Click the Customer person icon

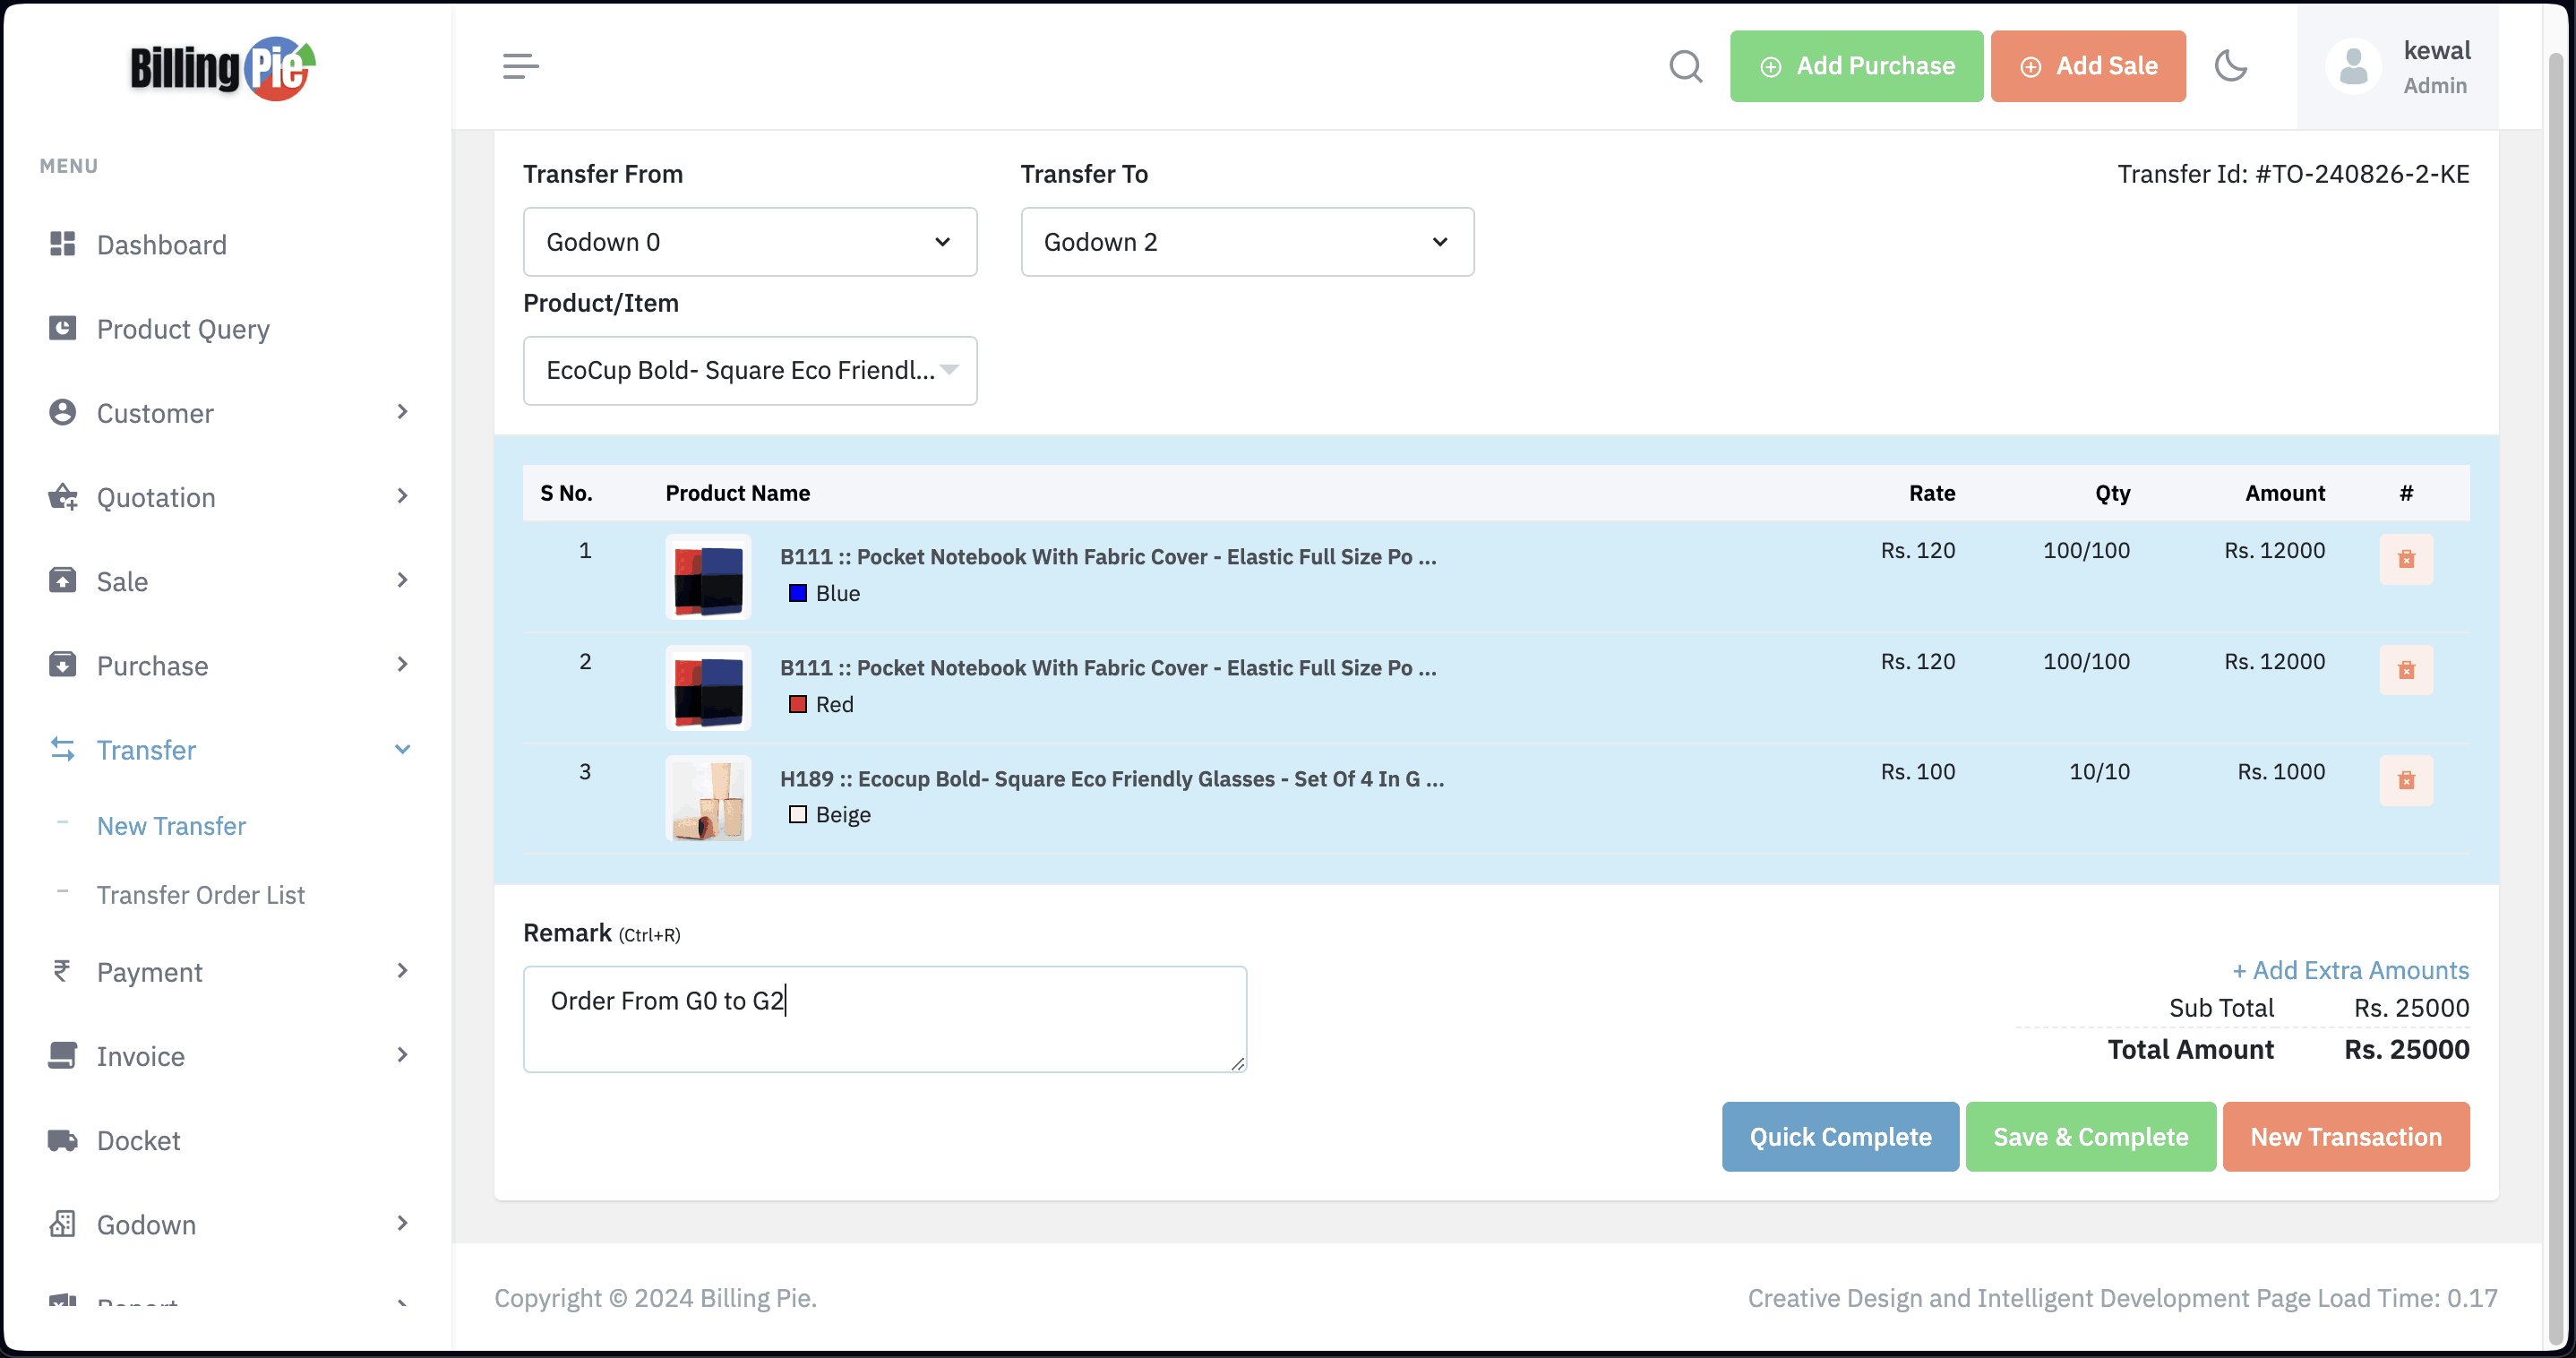[x=62, y=412]
